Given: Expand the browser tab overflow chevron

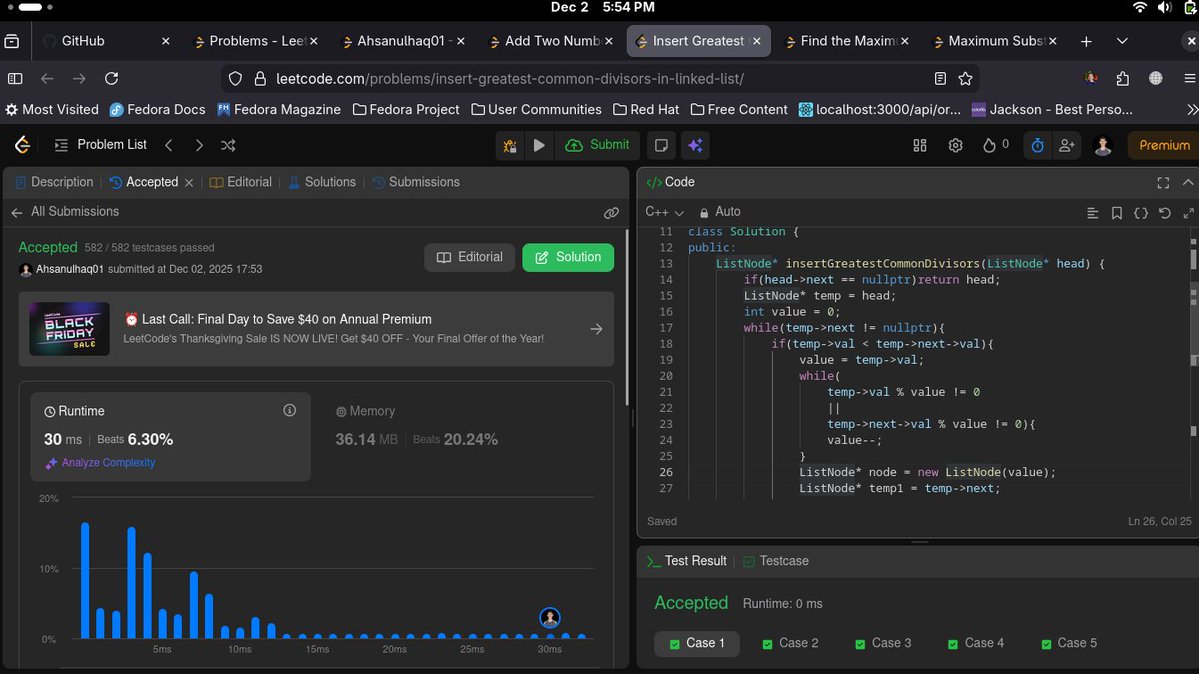Looking at the screenshot, I should pyautogui.click(x=1122, y=41).
